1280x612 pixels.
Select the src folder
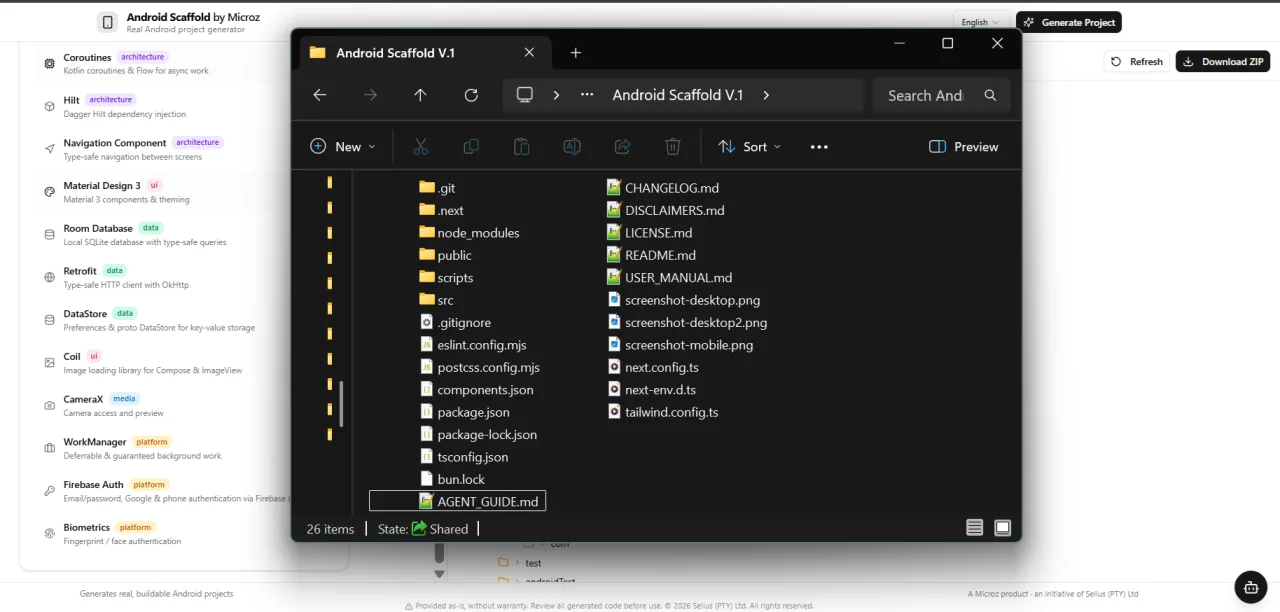click(x=436, y=300)
